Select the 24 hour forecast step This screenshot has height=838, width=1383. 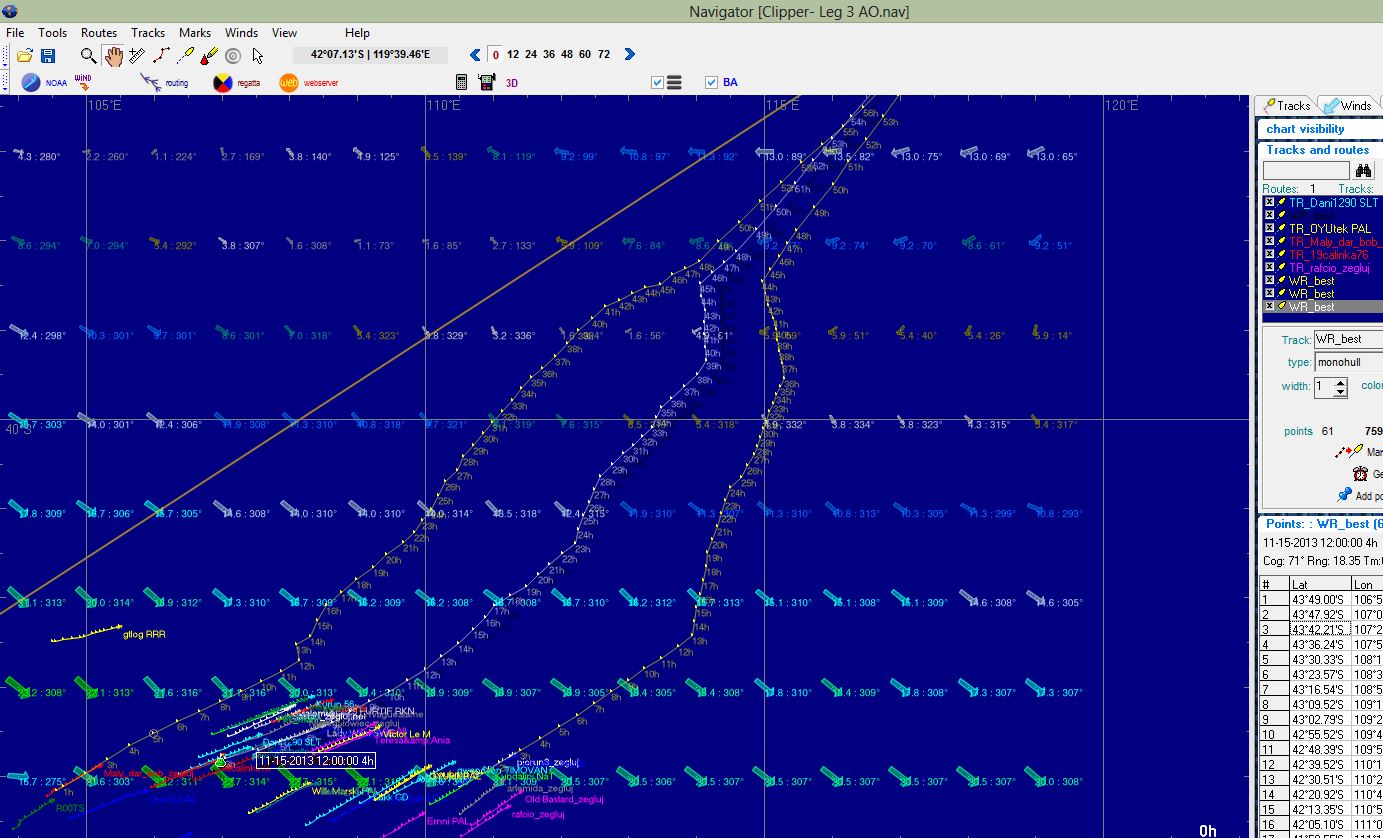[531, 55]
